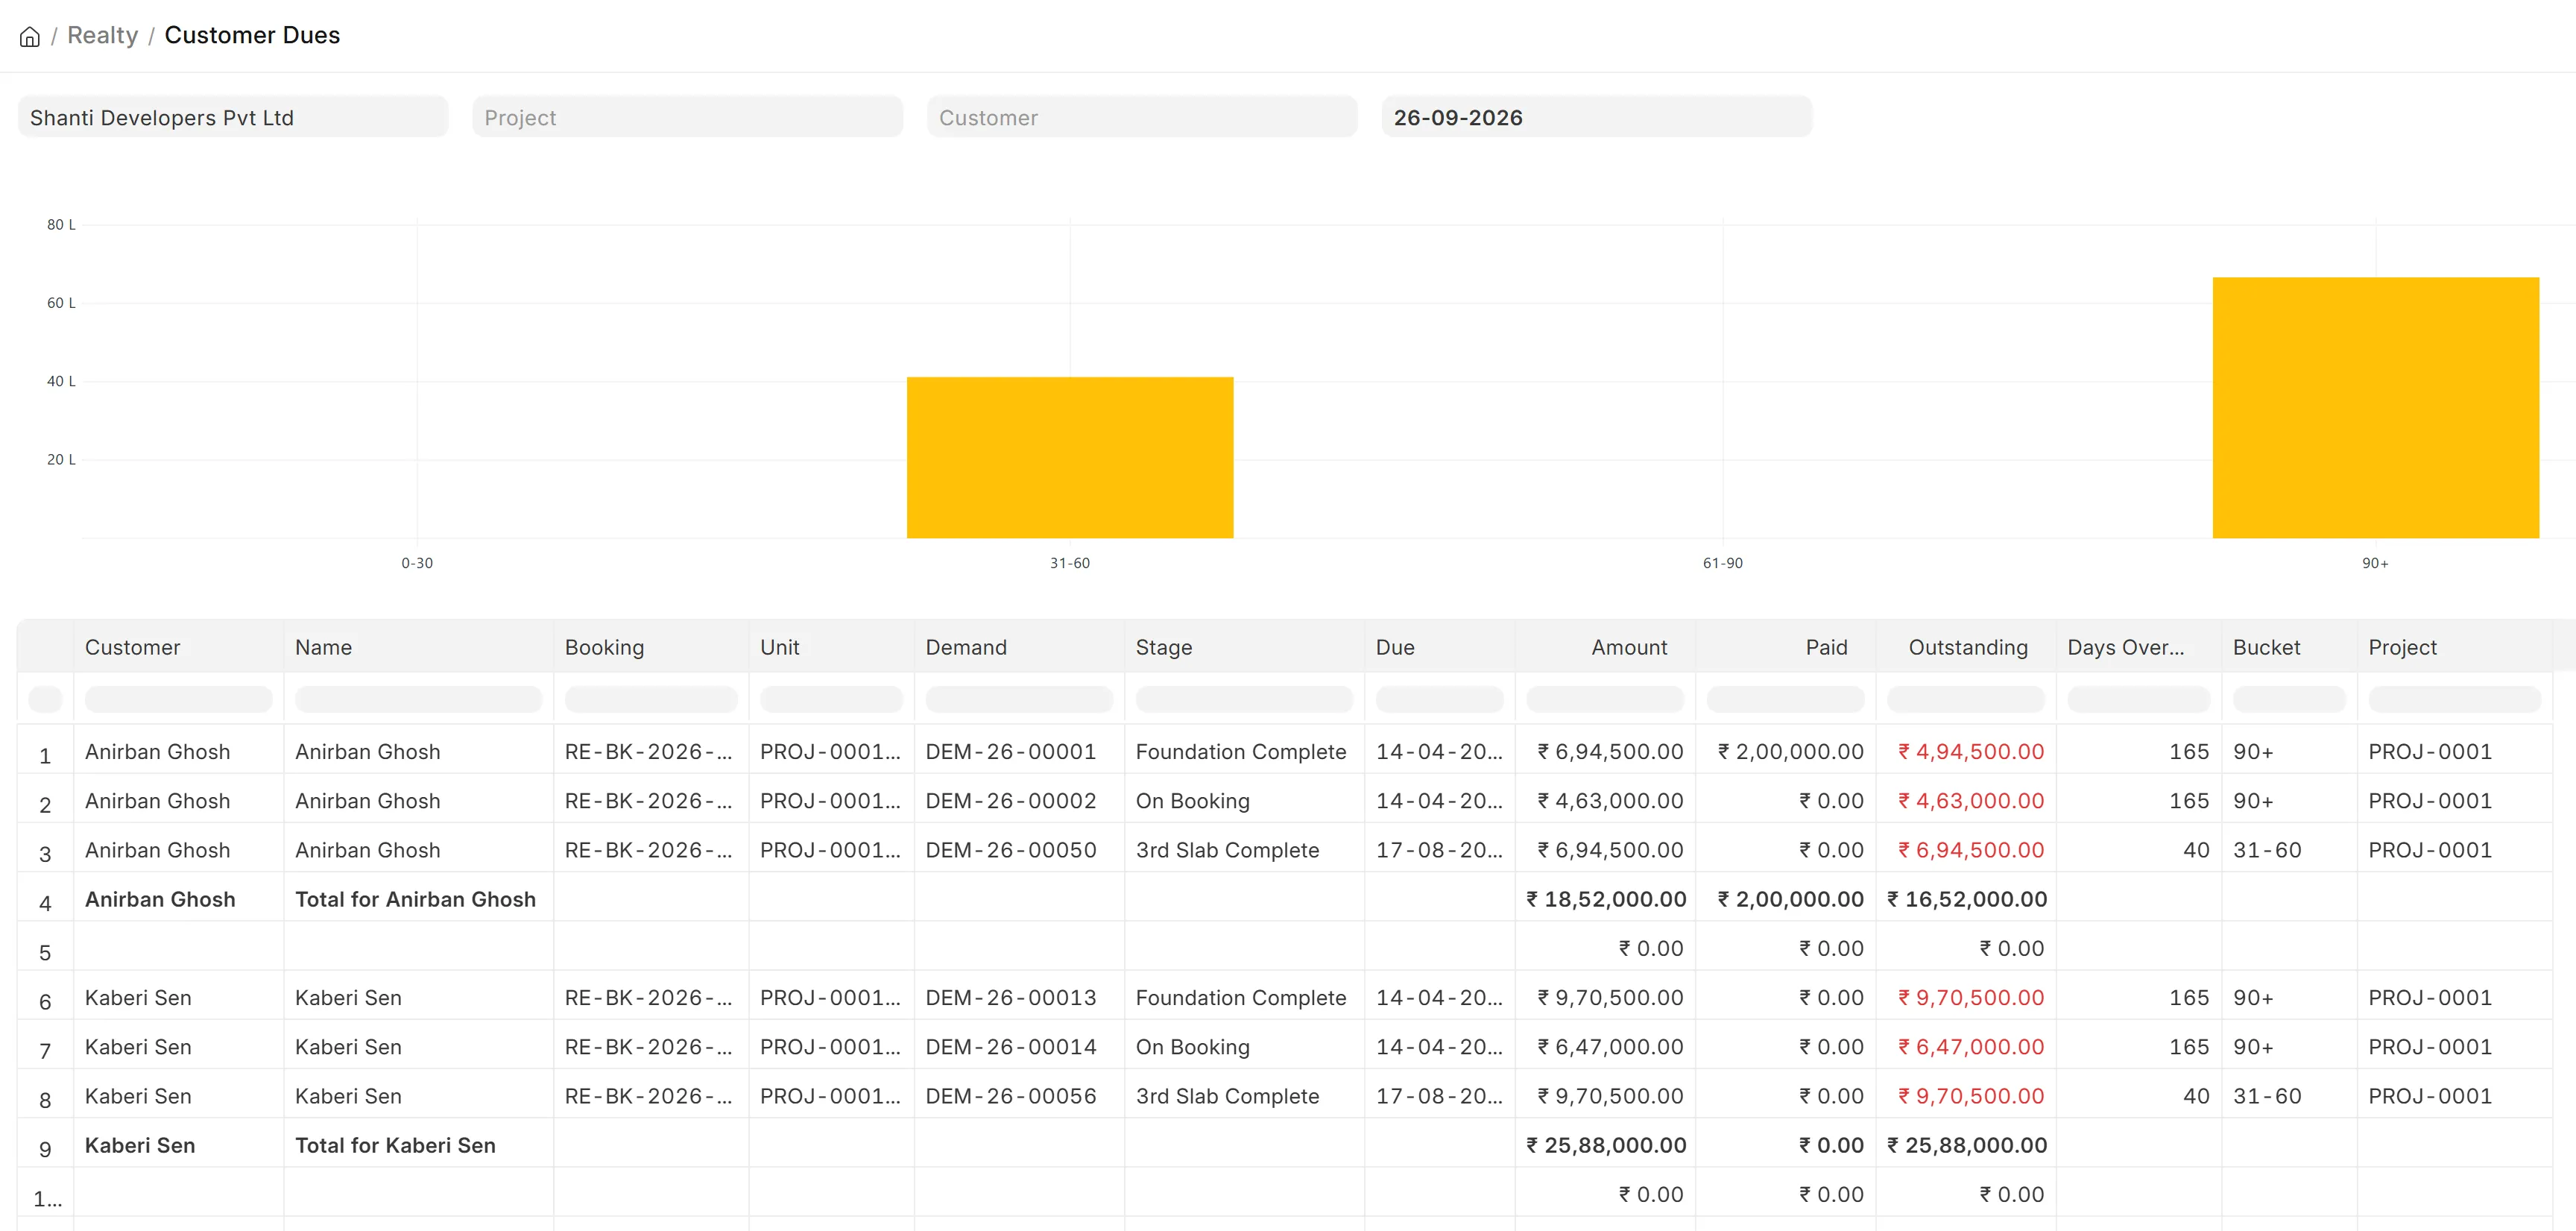Sort by the Name column header
Viewport: 2576px width, 1231px height.
(418, 647)
